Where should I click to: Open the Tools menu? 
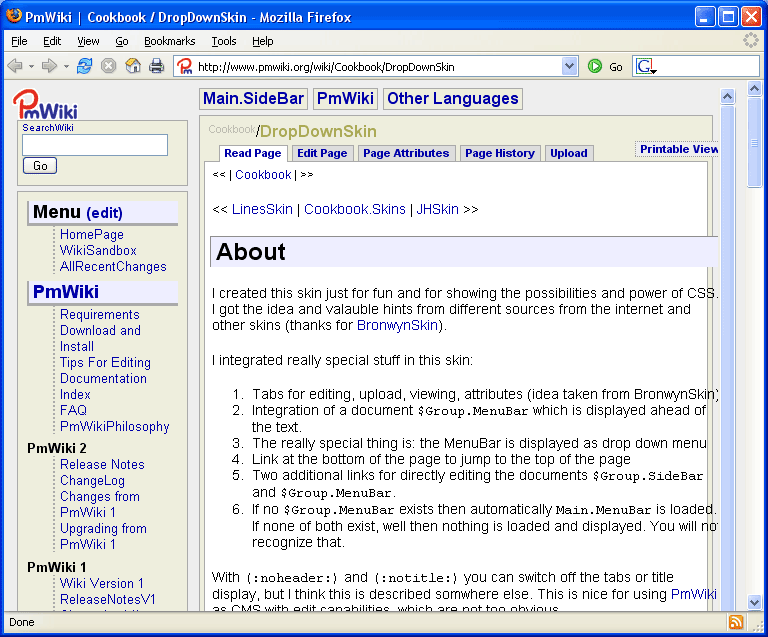coord(224,41)
